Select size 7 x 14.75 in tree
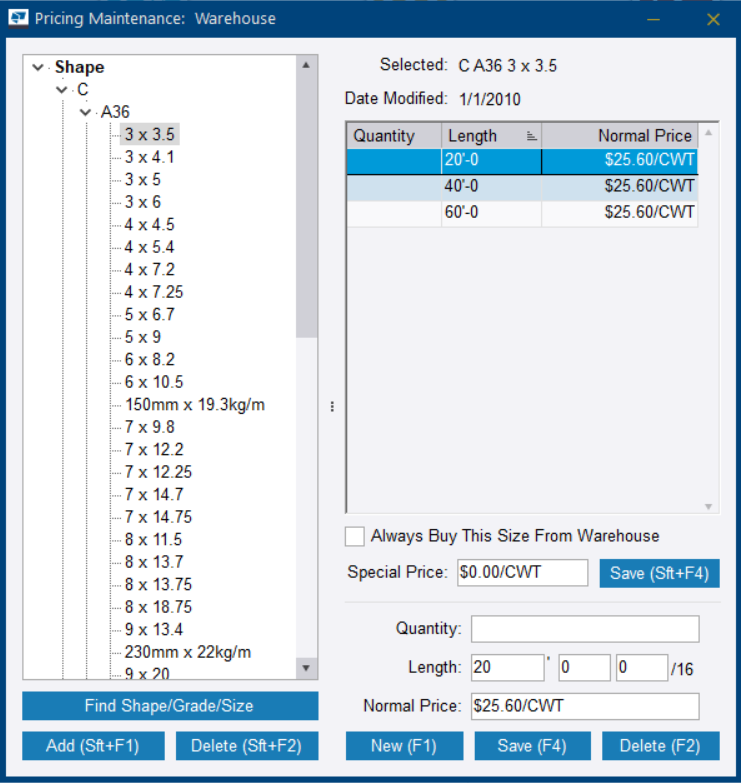 pyautogui.click(x=158, y=517)
